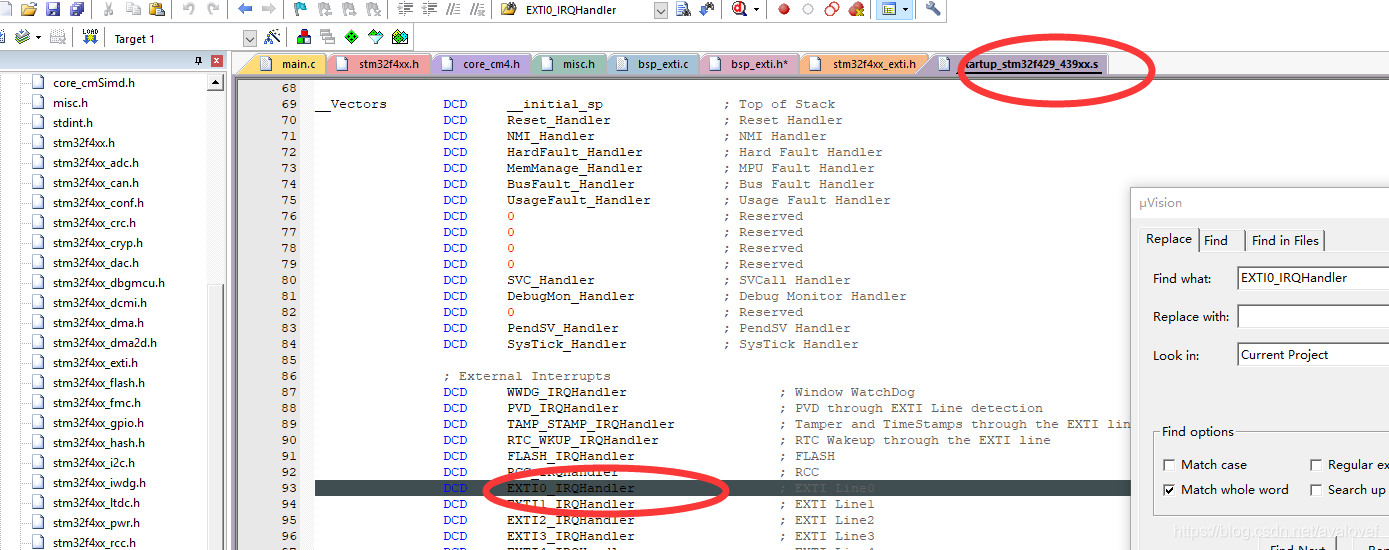Open the Target 1 selection dropdown

tap(249, 38)
